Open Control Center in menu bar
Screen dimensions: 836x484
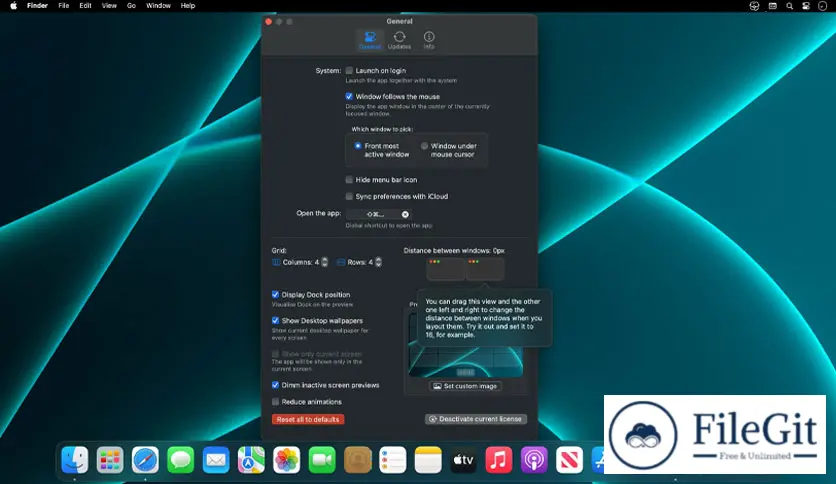tap(806, 6)
